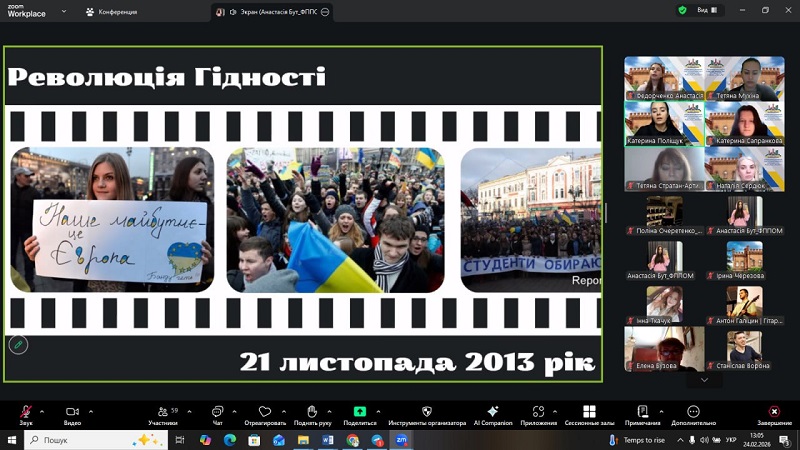Launch the AI Companion

tap(492, 412)
